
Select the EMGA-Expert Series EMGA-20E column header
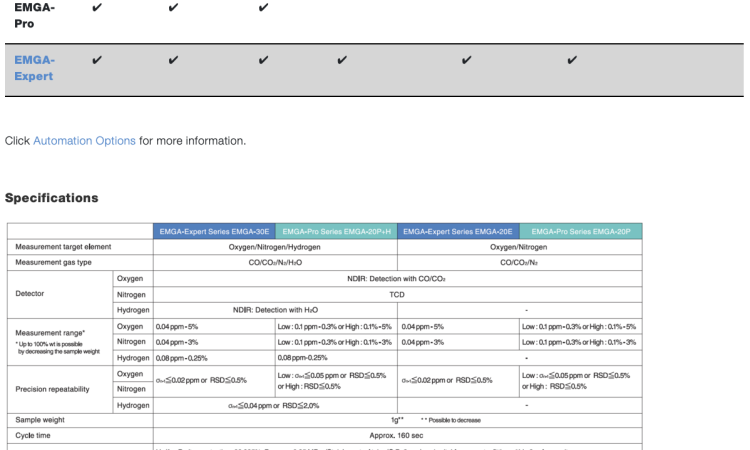(458, 231)
